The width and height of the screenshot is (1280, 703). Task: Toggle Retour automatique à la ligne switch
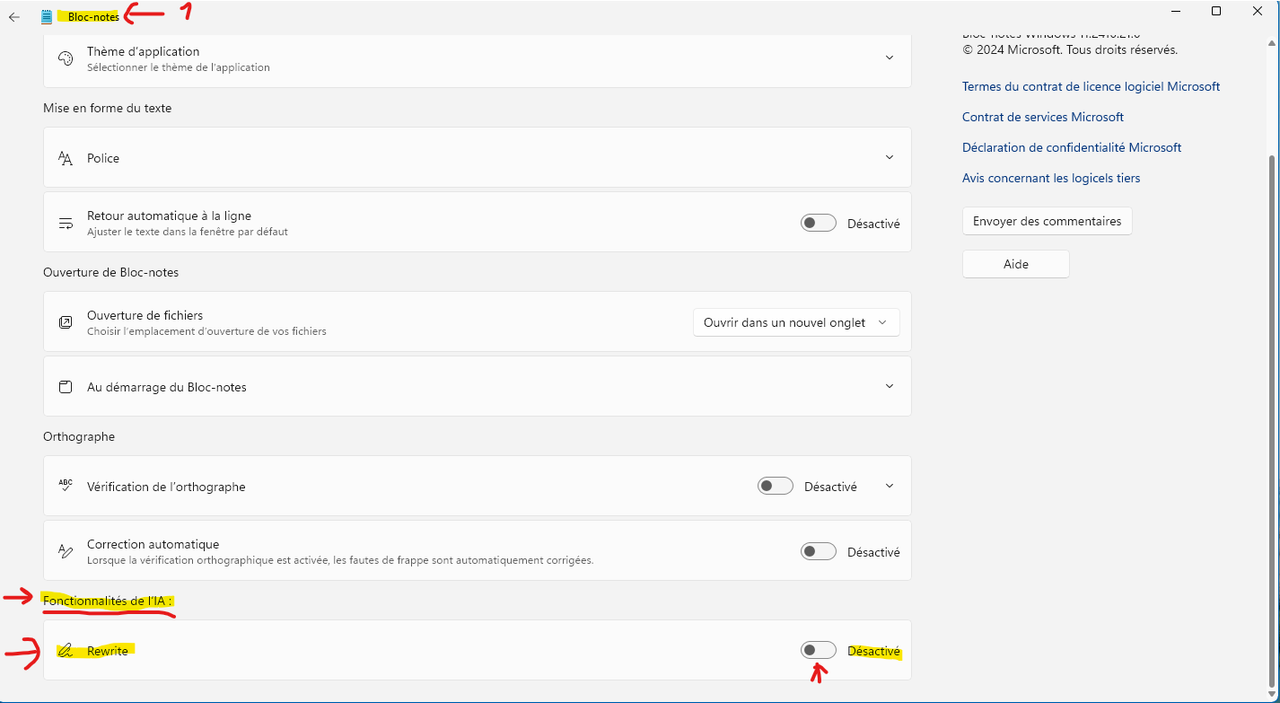pos(818,223)
